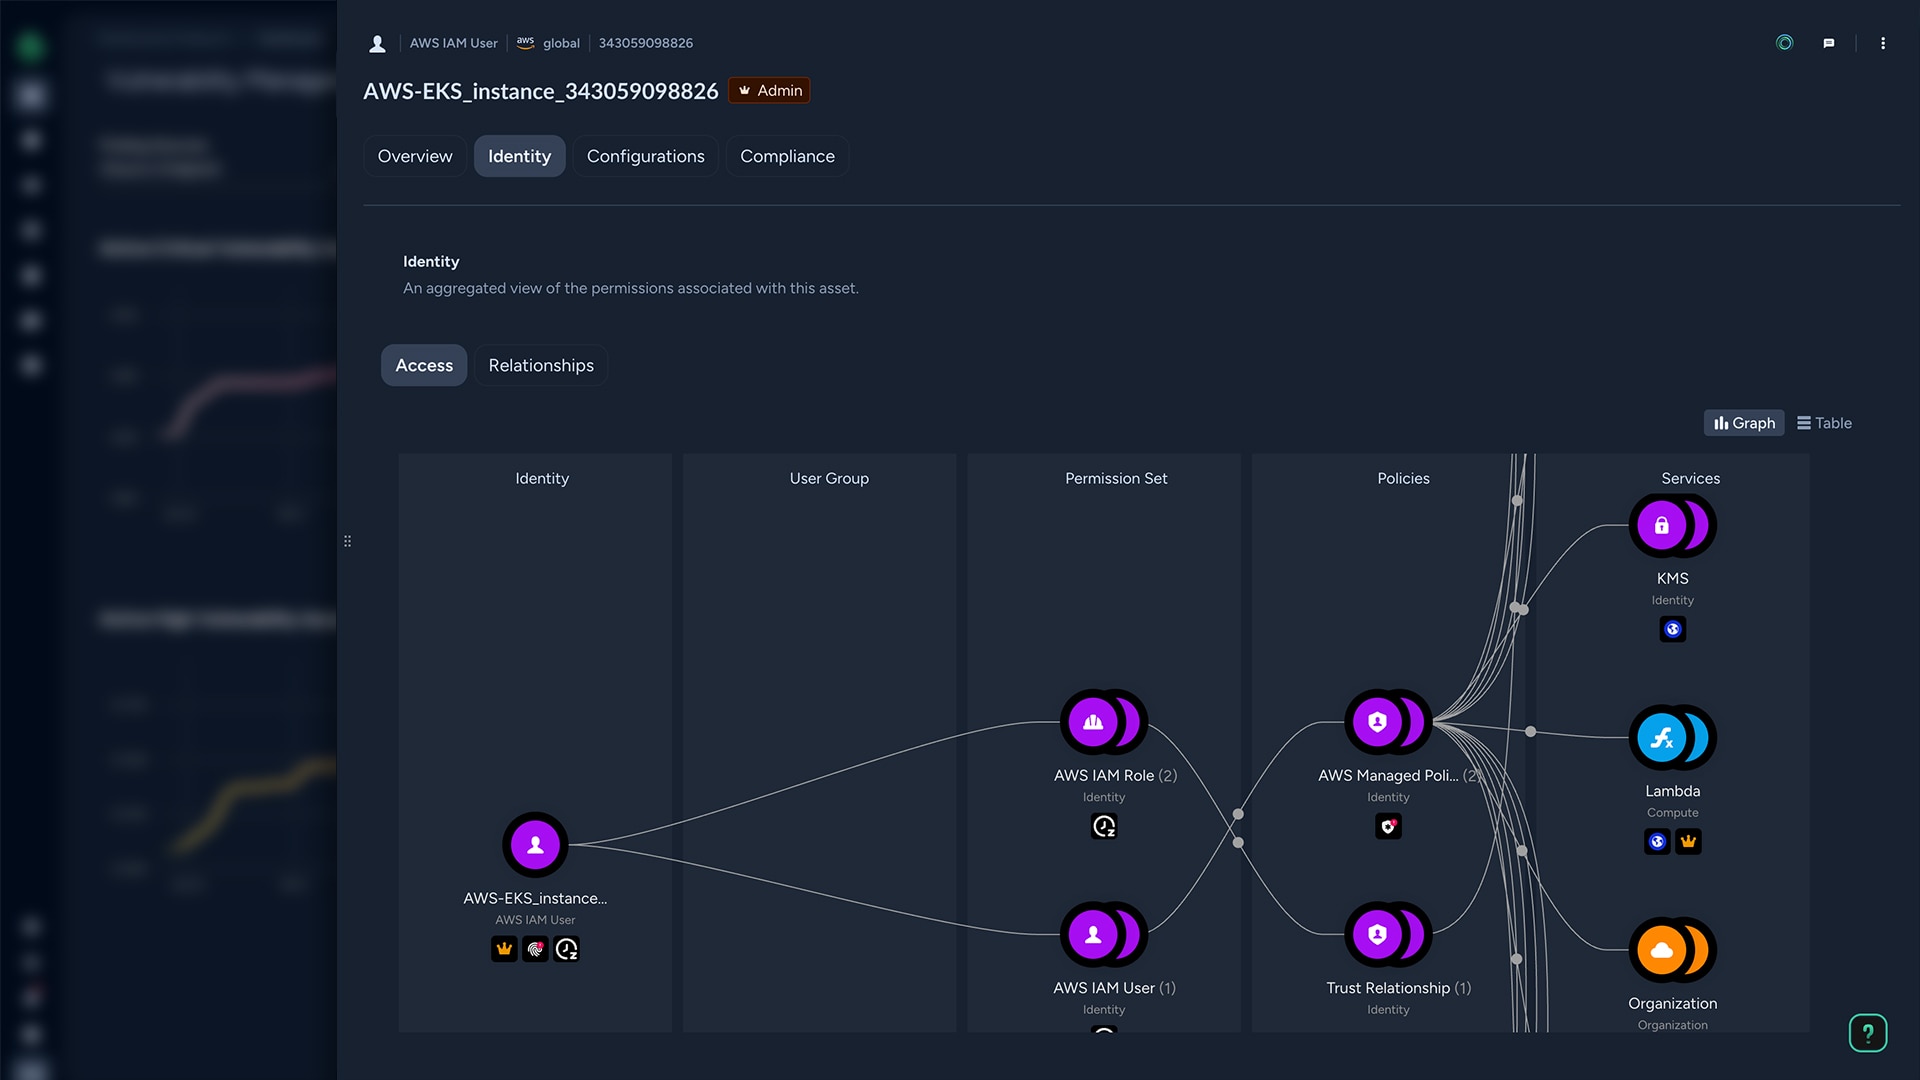Switch to Table view
Screen dimensions: 1920x1080
(1824, 423)
